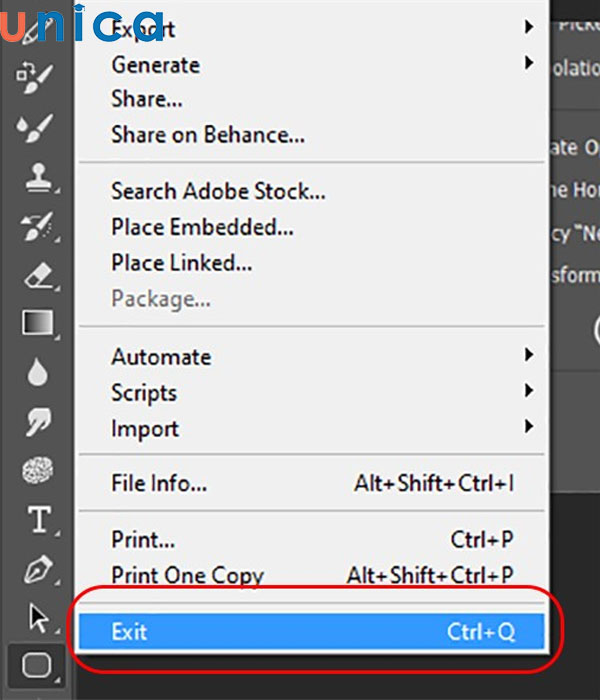
Task: Activate the Pen tool
Action: [x=36, y=570]
